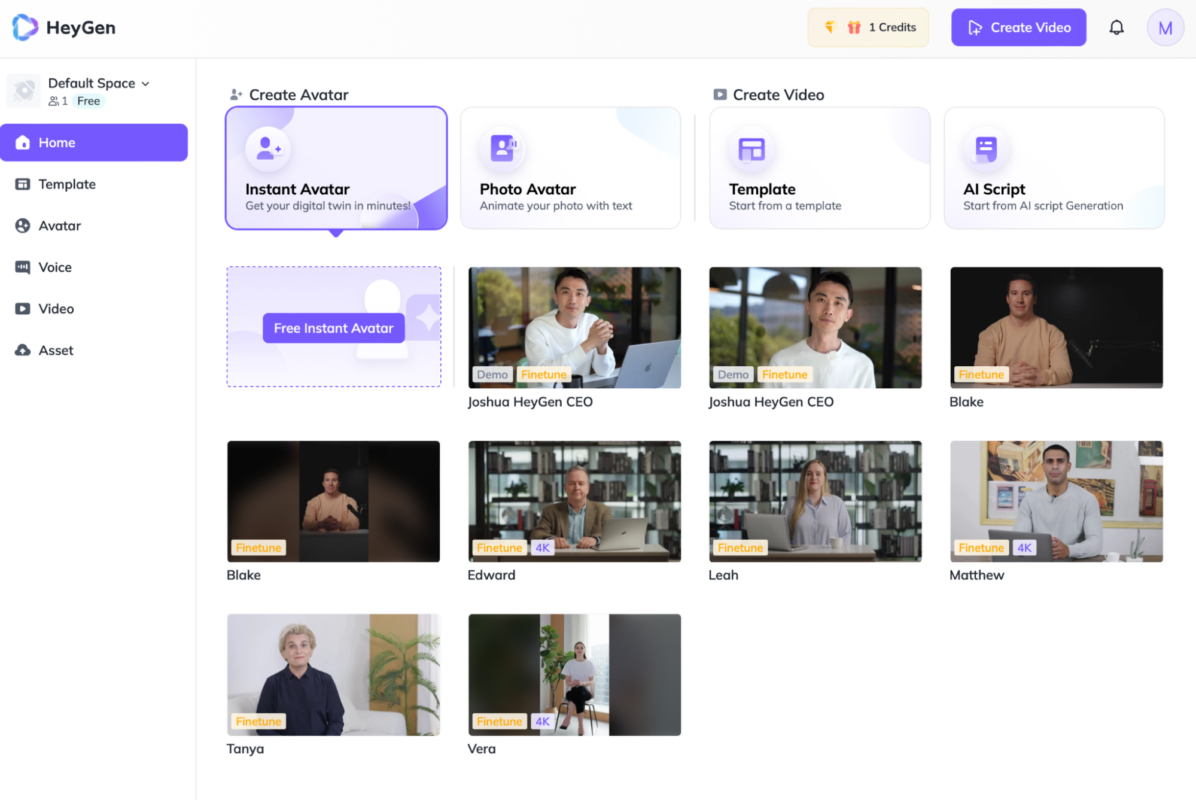Click the Free Instant Avatar button
The width and height of the screenshot is (1196, 800).
(333, 328)
